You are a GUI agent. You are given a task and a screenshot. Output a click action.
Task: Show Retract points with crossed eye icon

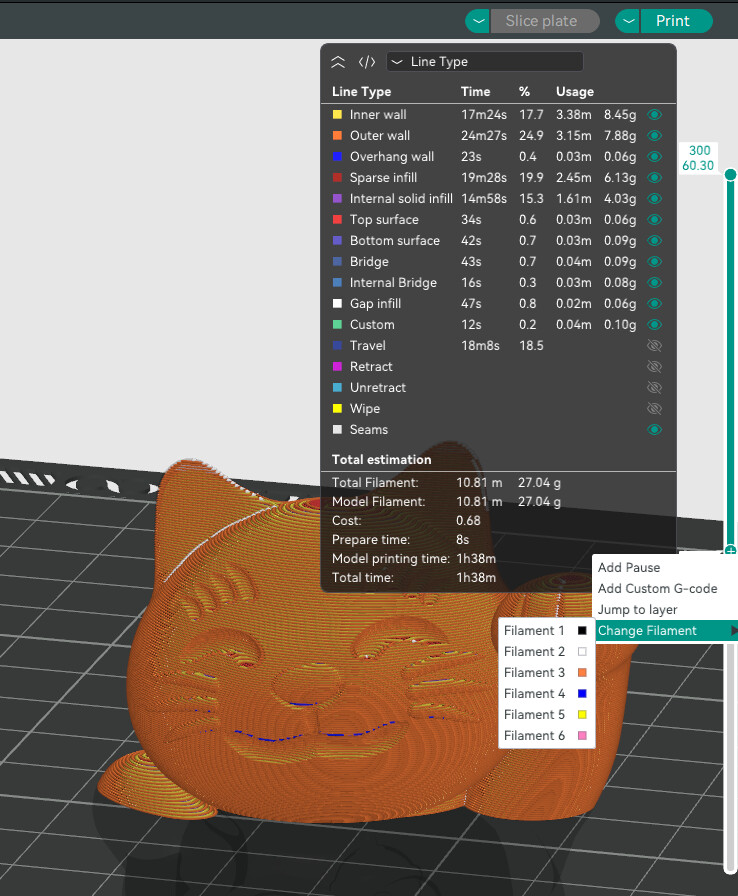pos(655,367)
